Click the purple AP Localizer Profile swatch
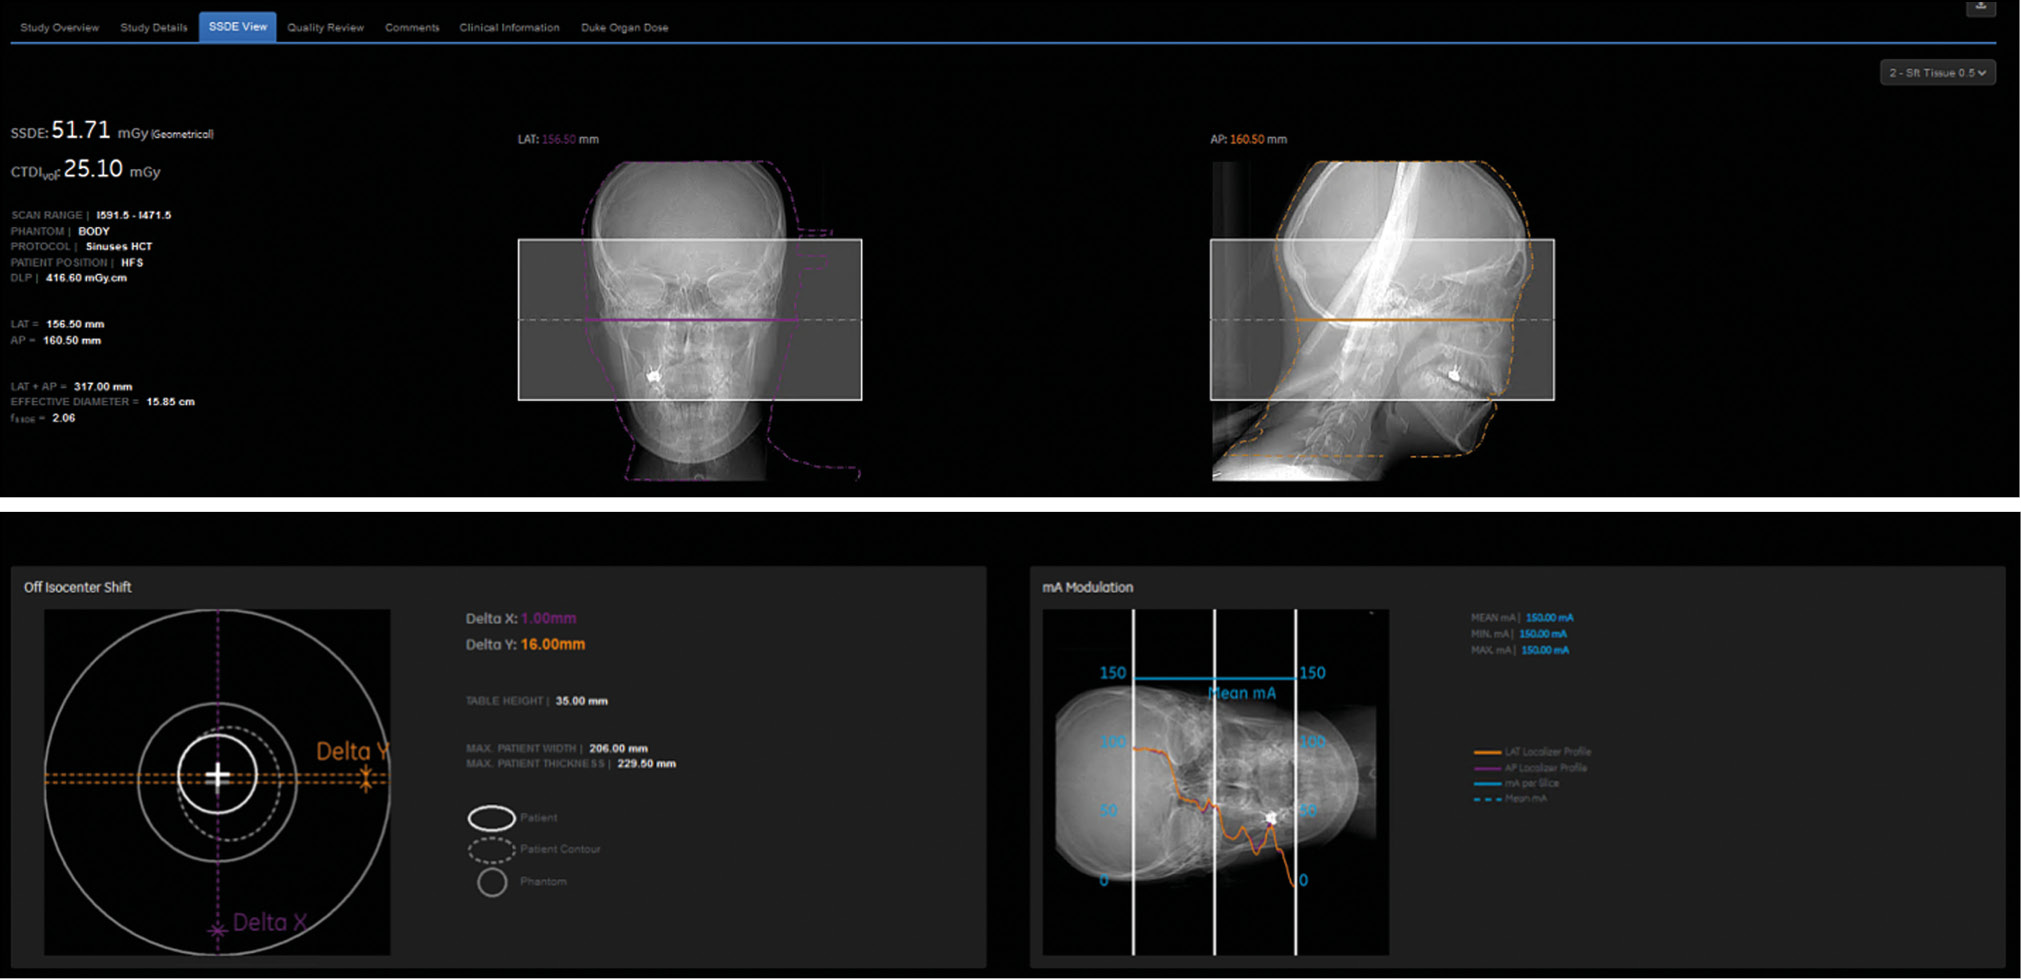 [x=1487, y=768]
